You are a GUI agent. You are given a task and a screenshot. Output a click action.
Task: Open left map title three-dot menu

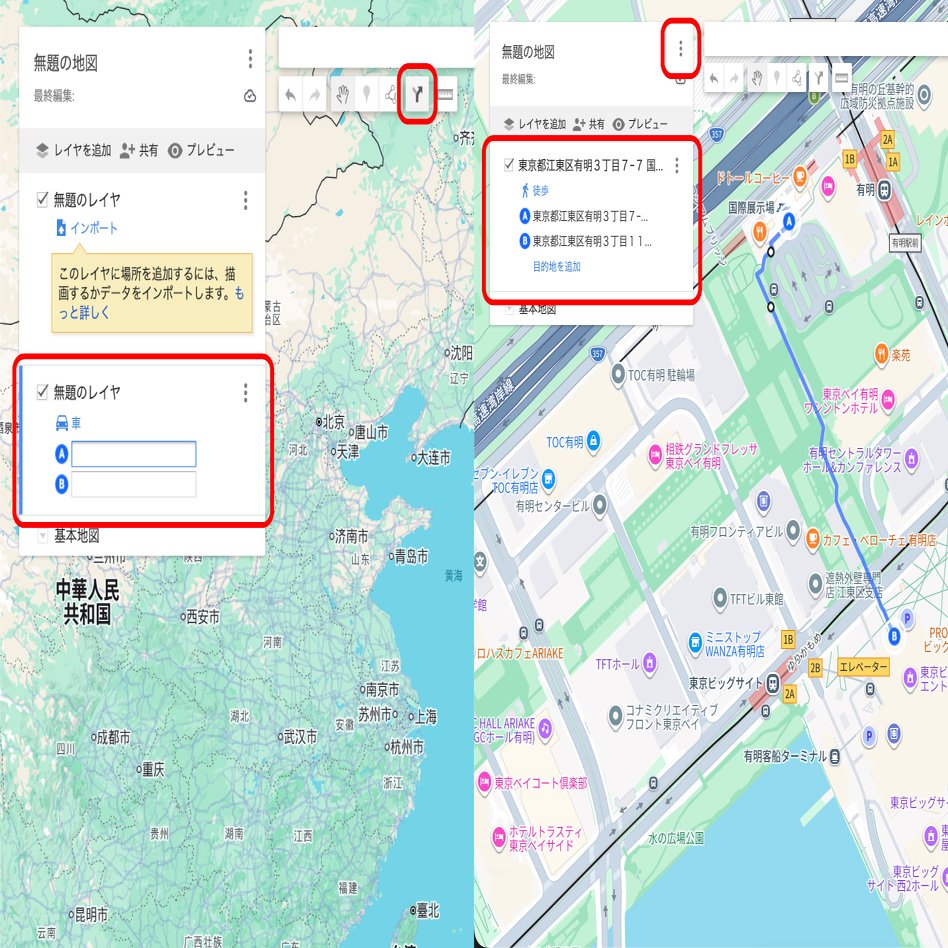250,59
